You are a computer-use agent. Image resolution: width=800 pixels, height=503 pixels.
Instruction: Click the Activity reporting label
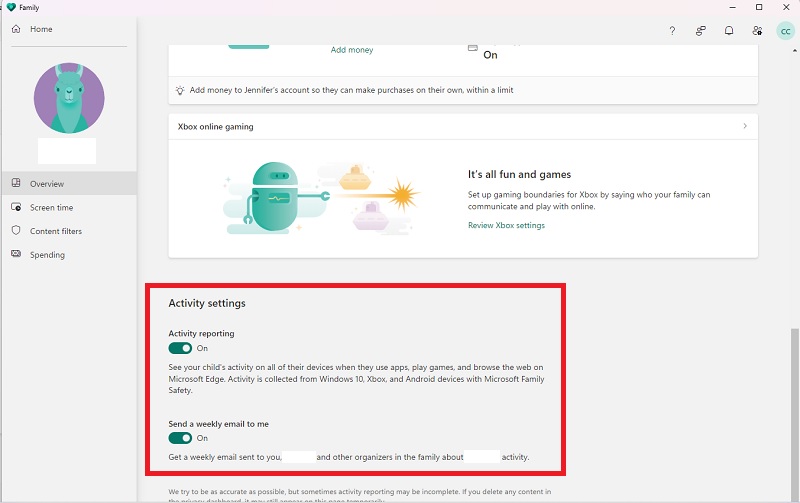click(202, 333)
